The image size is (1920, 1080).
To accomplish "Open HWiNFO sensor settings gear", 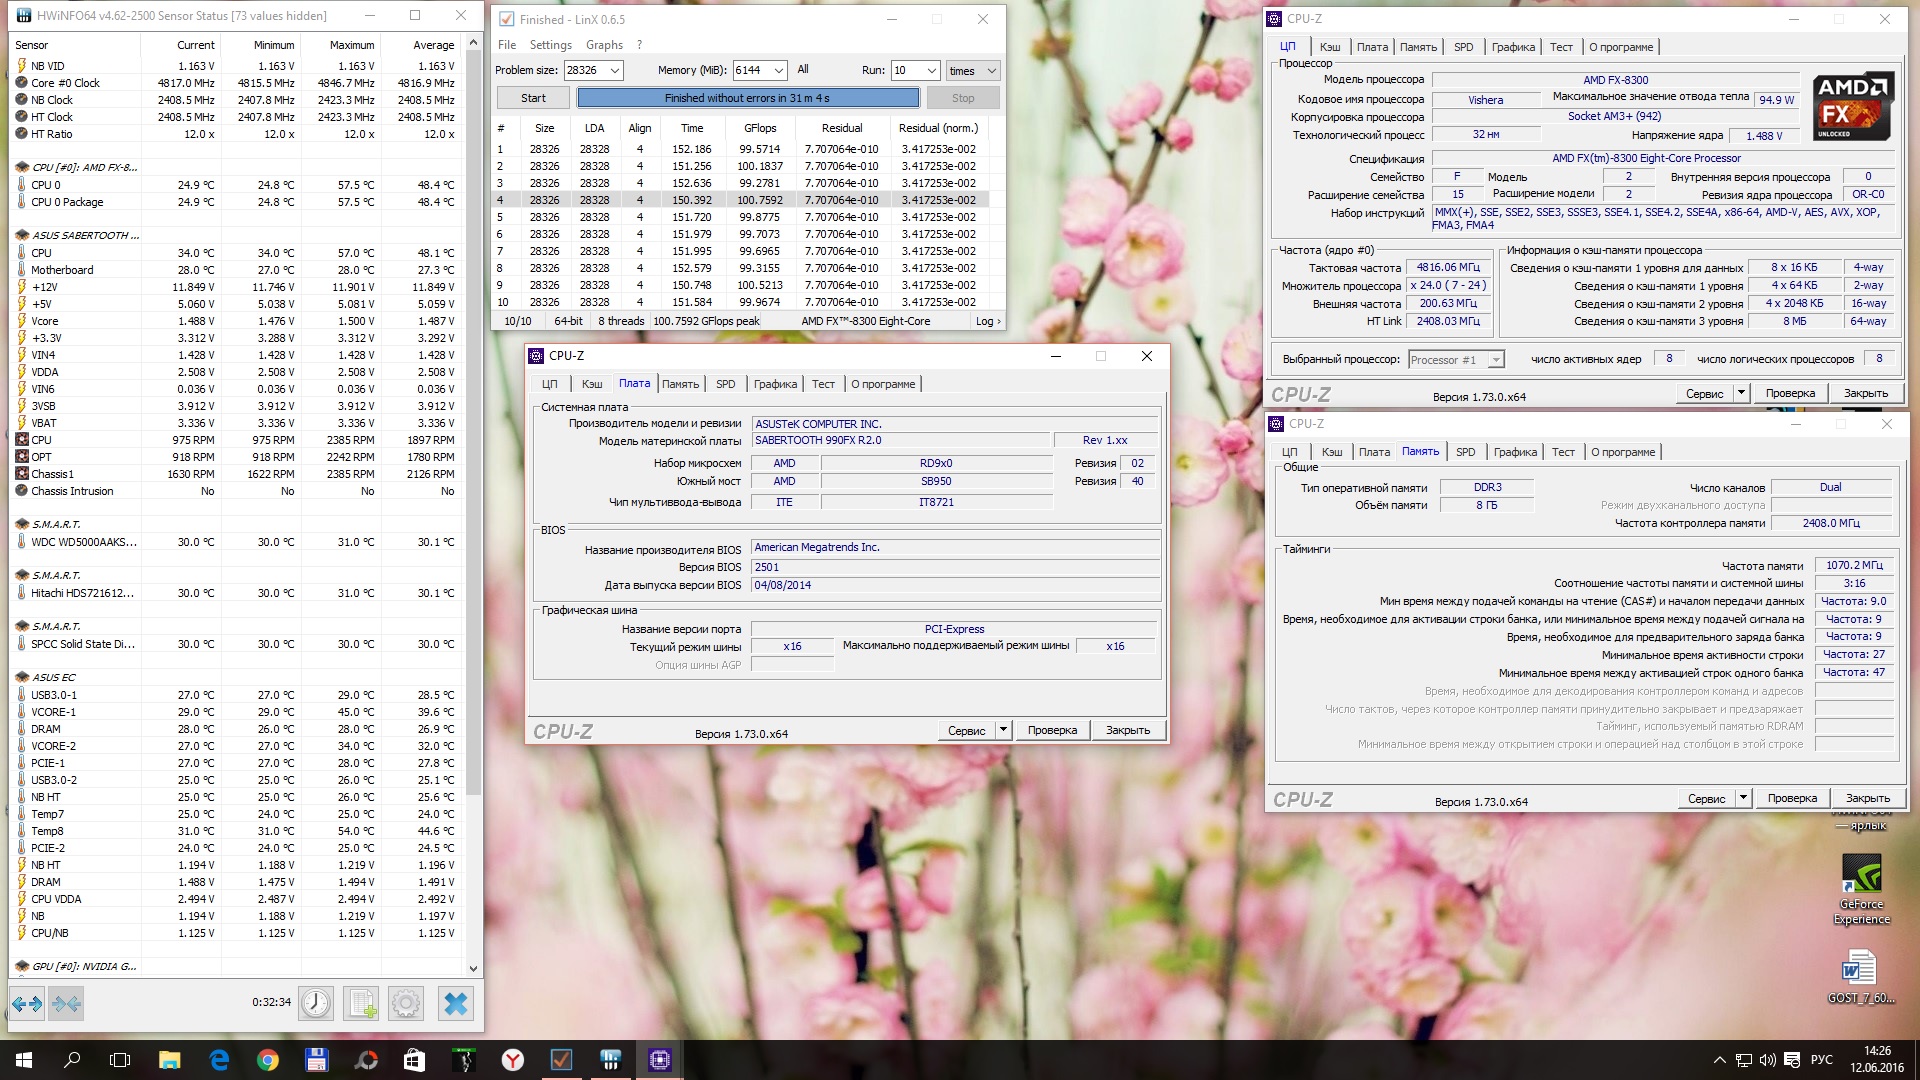I will 406,1003.
